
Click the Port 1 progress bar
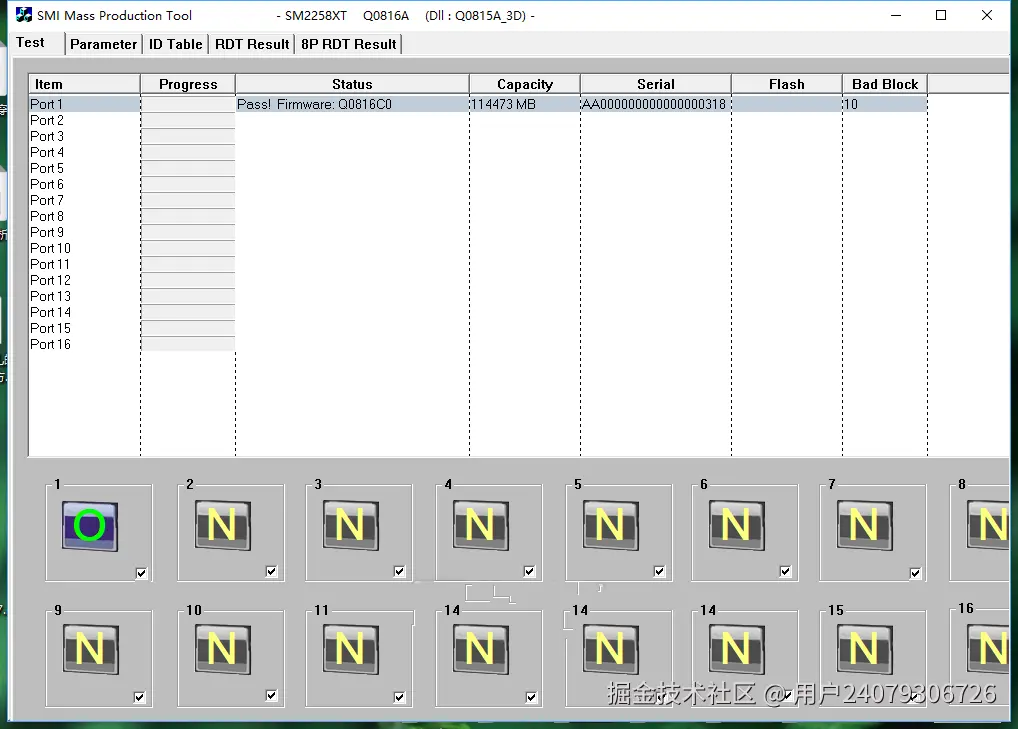tap(188, 104)
